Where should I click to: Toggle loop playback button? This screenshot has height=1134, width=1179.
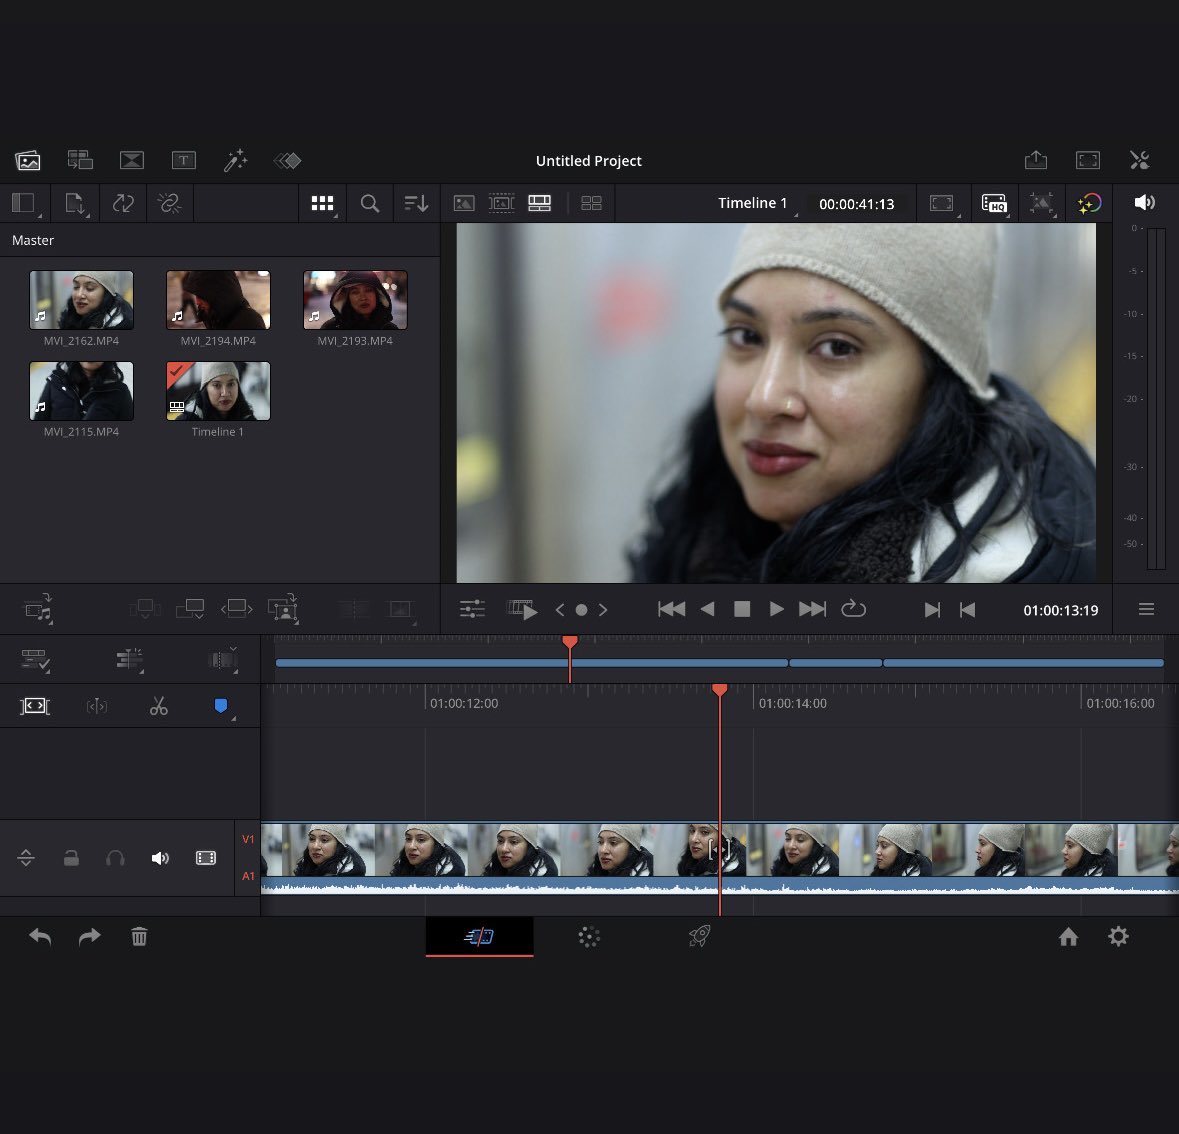[853, 609]
